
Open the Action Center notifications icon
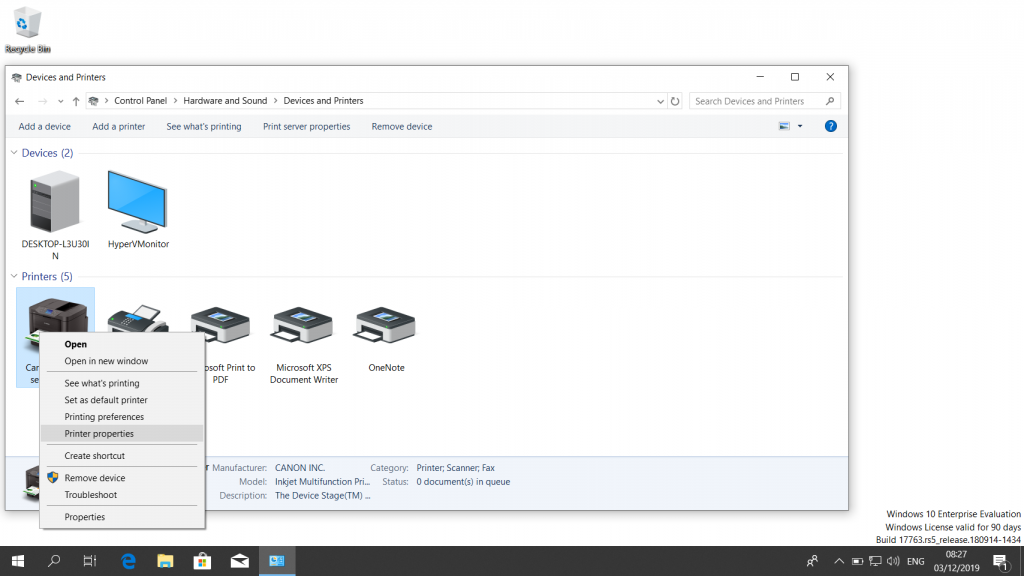[1001, 561]
